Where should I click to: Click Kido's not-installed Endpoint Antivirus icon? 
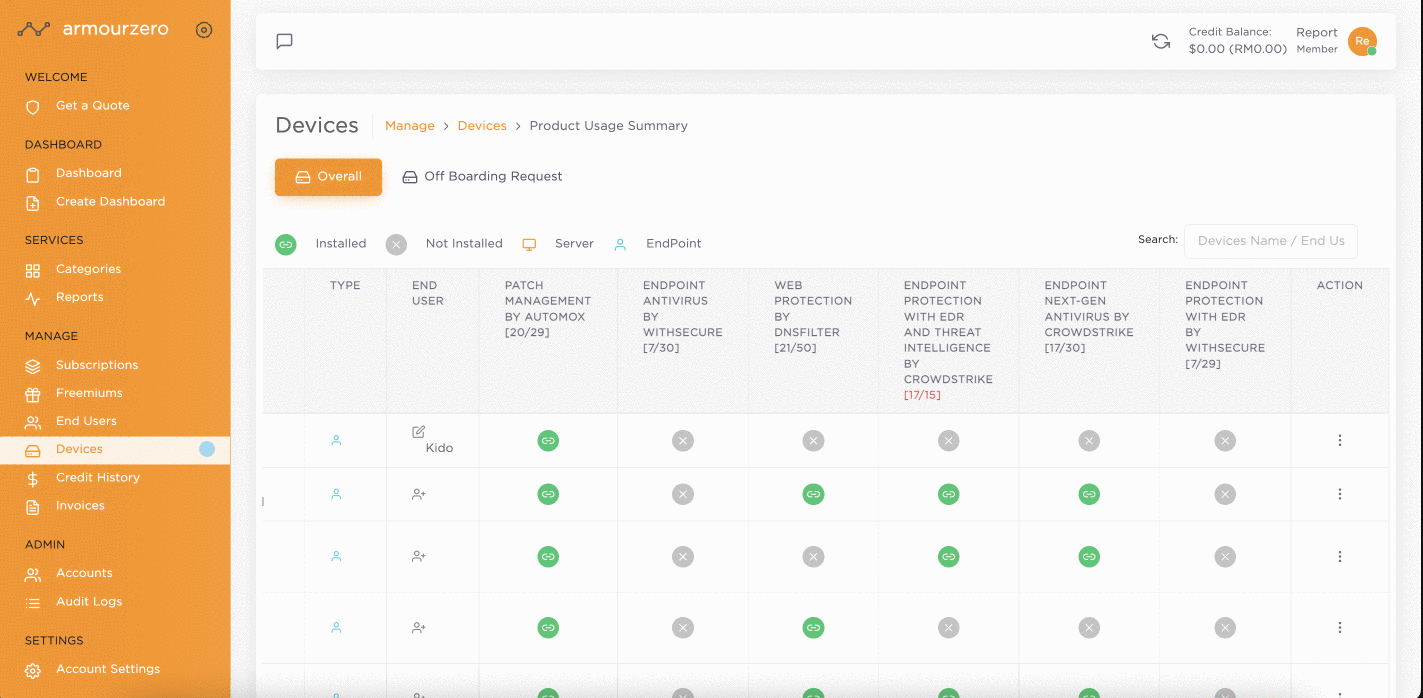[683, 440]
